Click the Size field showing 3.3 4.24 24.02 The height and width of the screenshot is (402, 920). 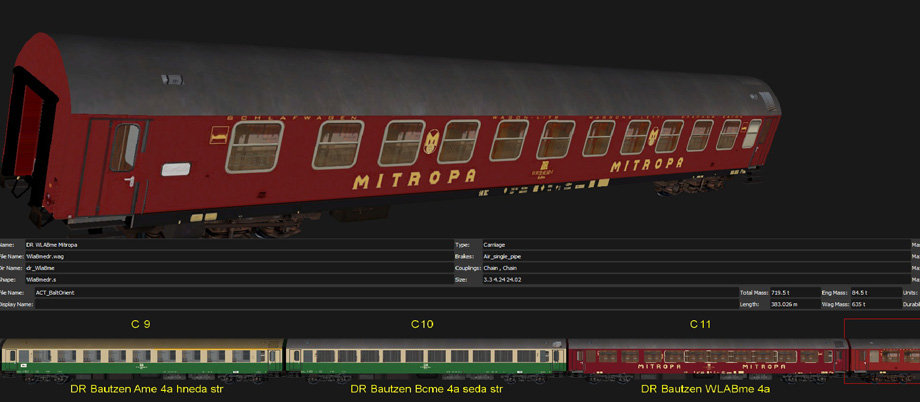(695, 280)
